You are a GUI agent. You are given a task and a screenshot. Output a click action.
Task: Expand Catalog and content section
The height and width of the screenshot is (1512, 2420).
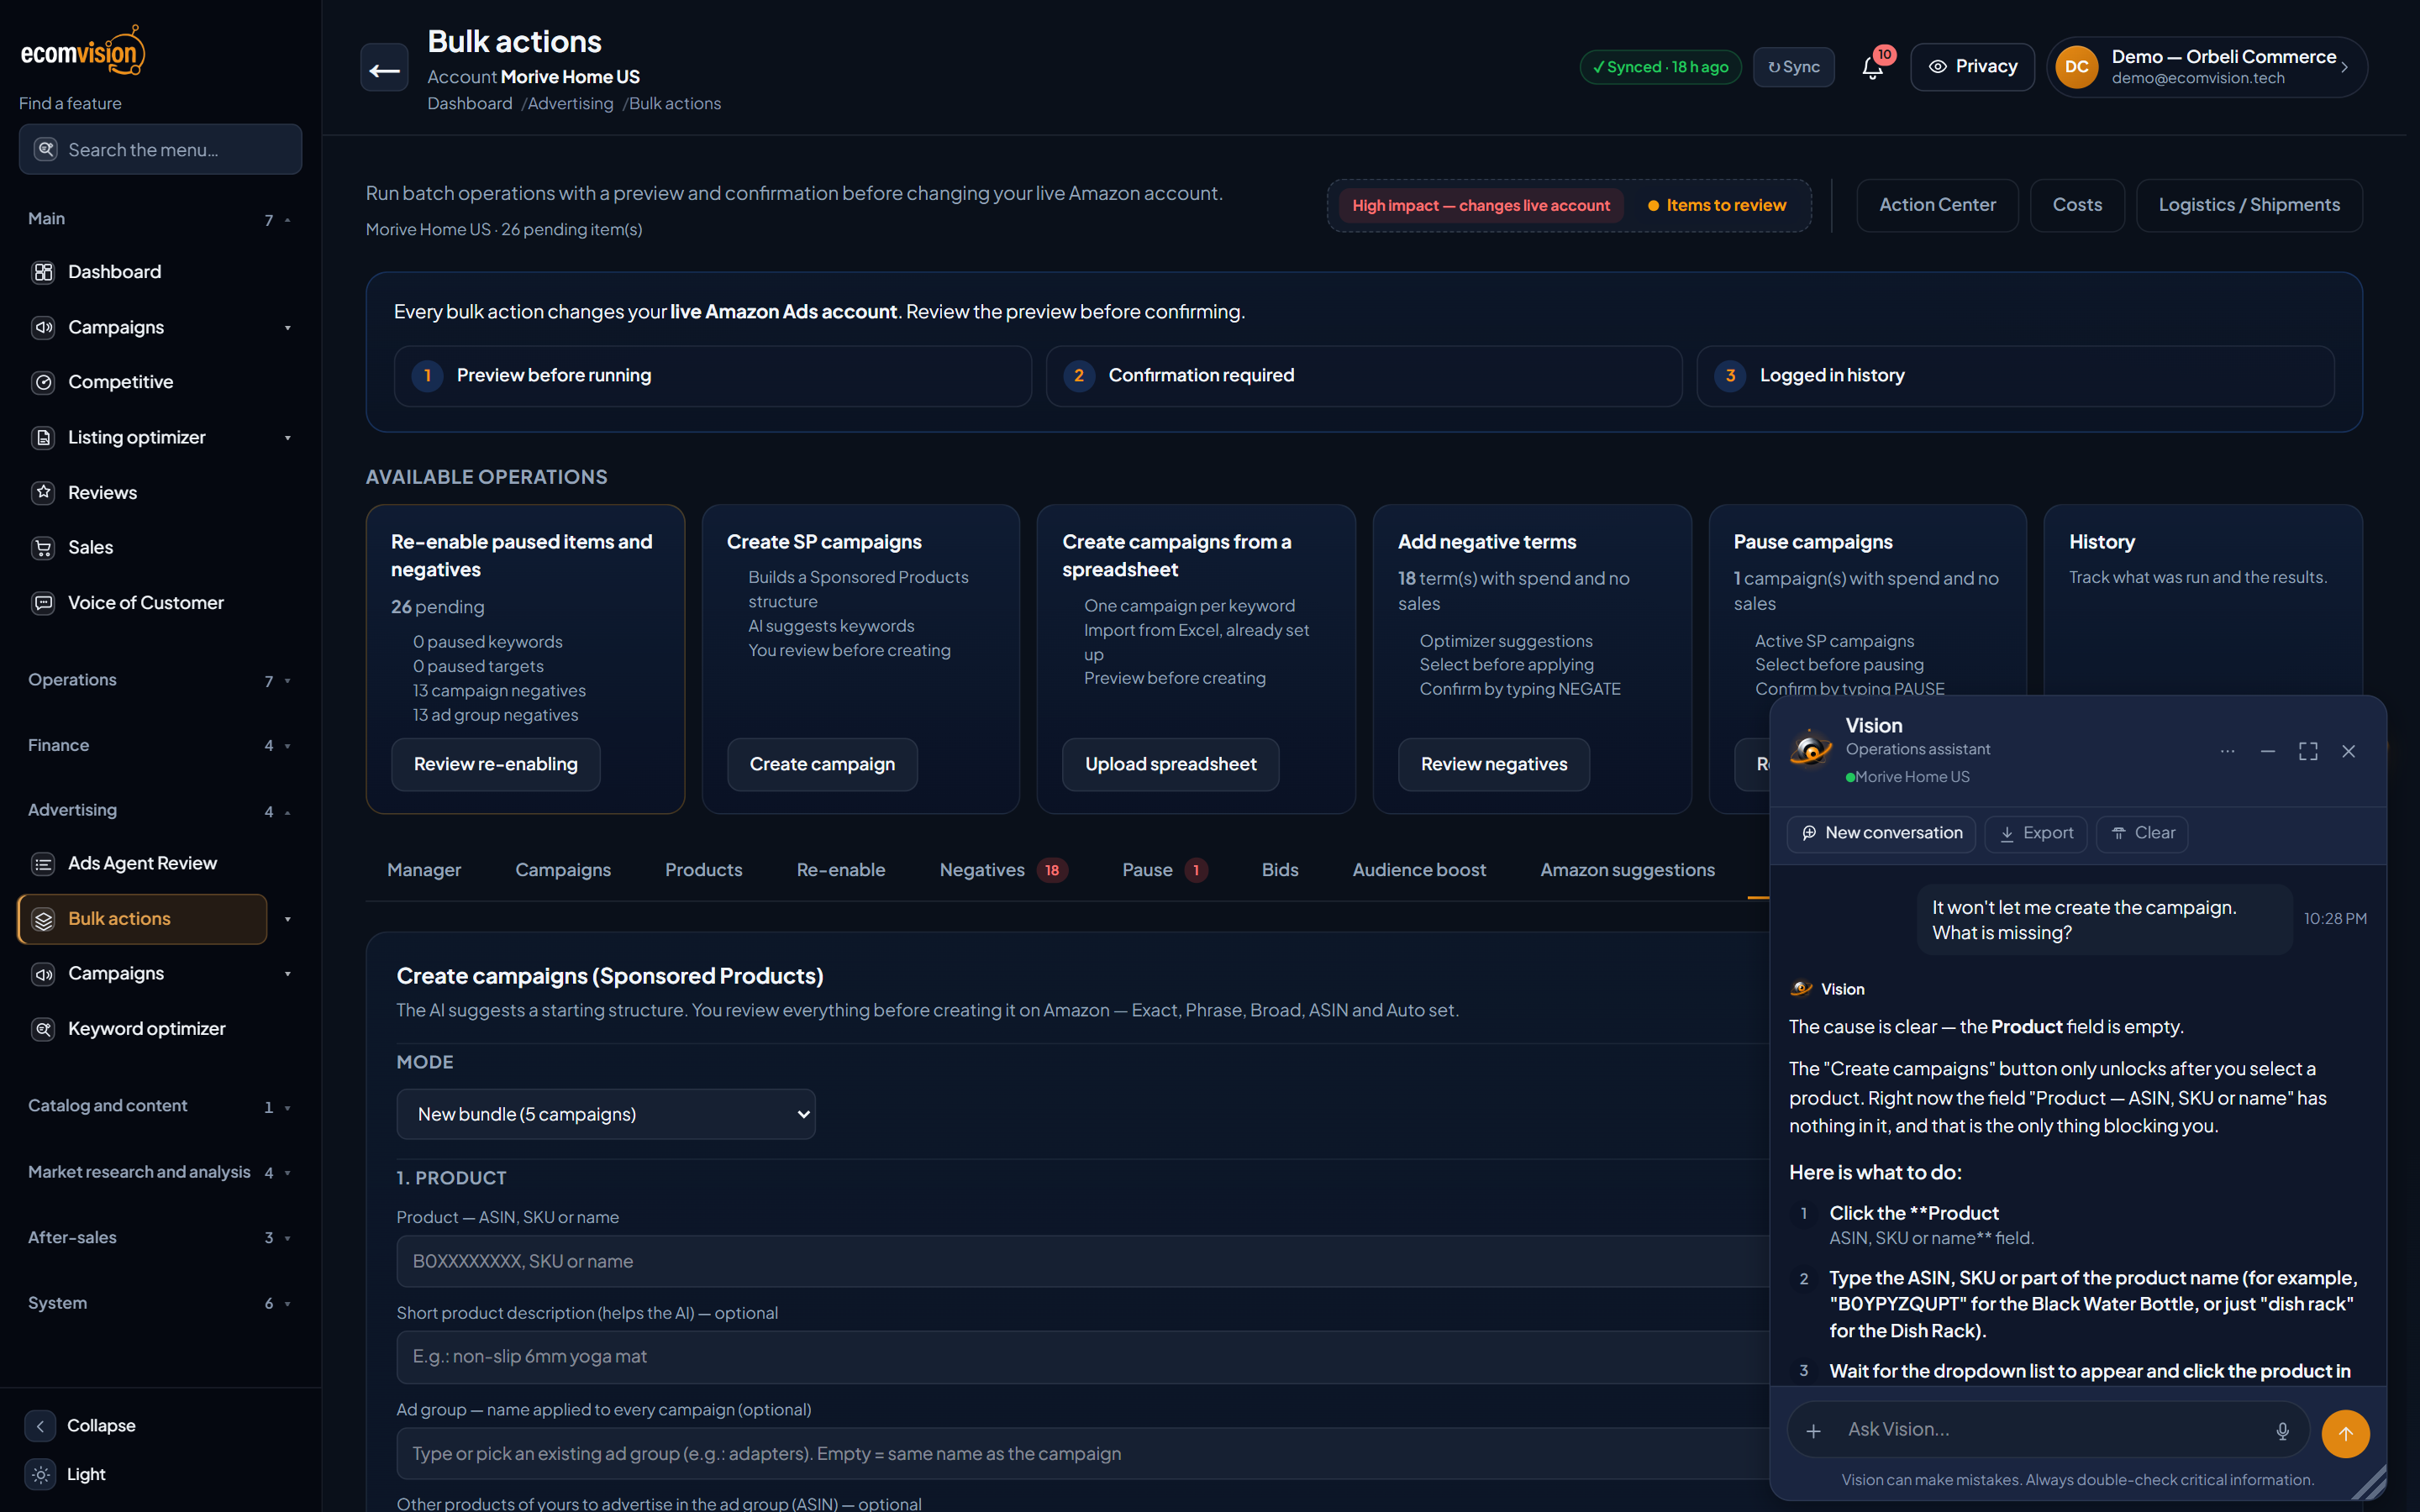pos(160,1106)
